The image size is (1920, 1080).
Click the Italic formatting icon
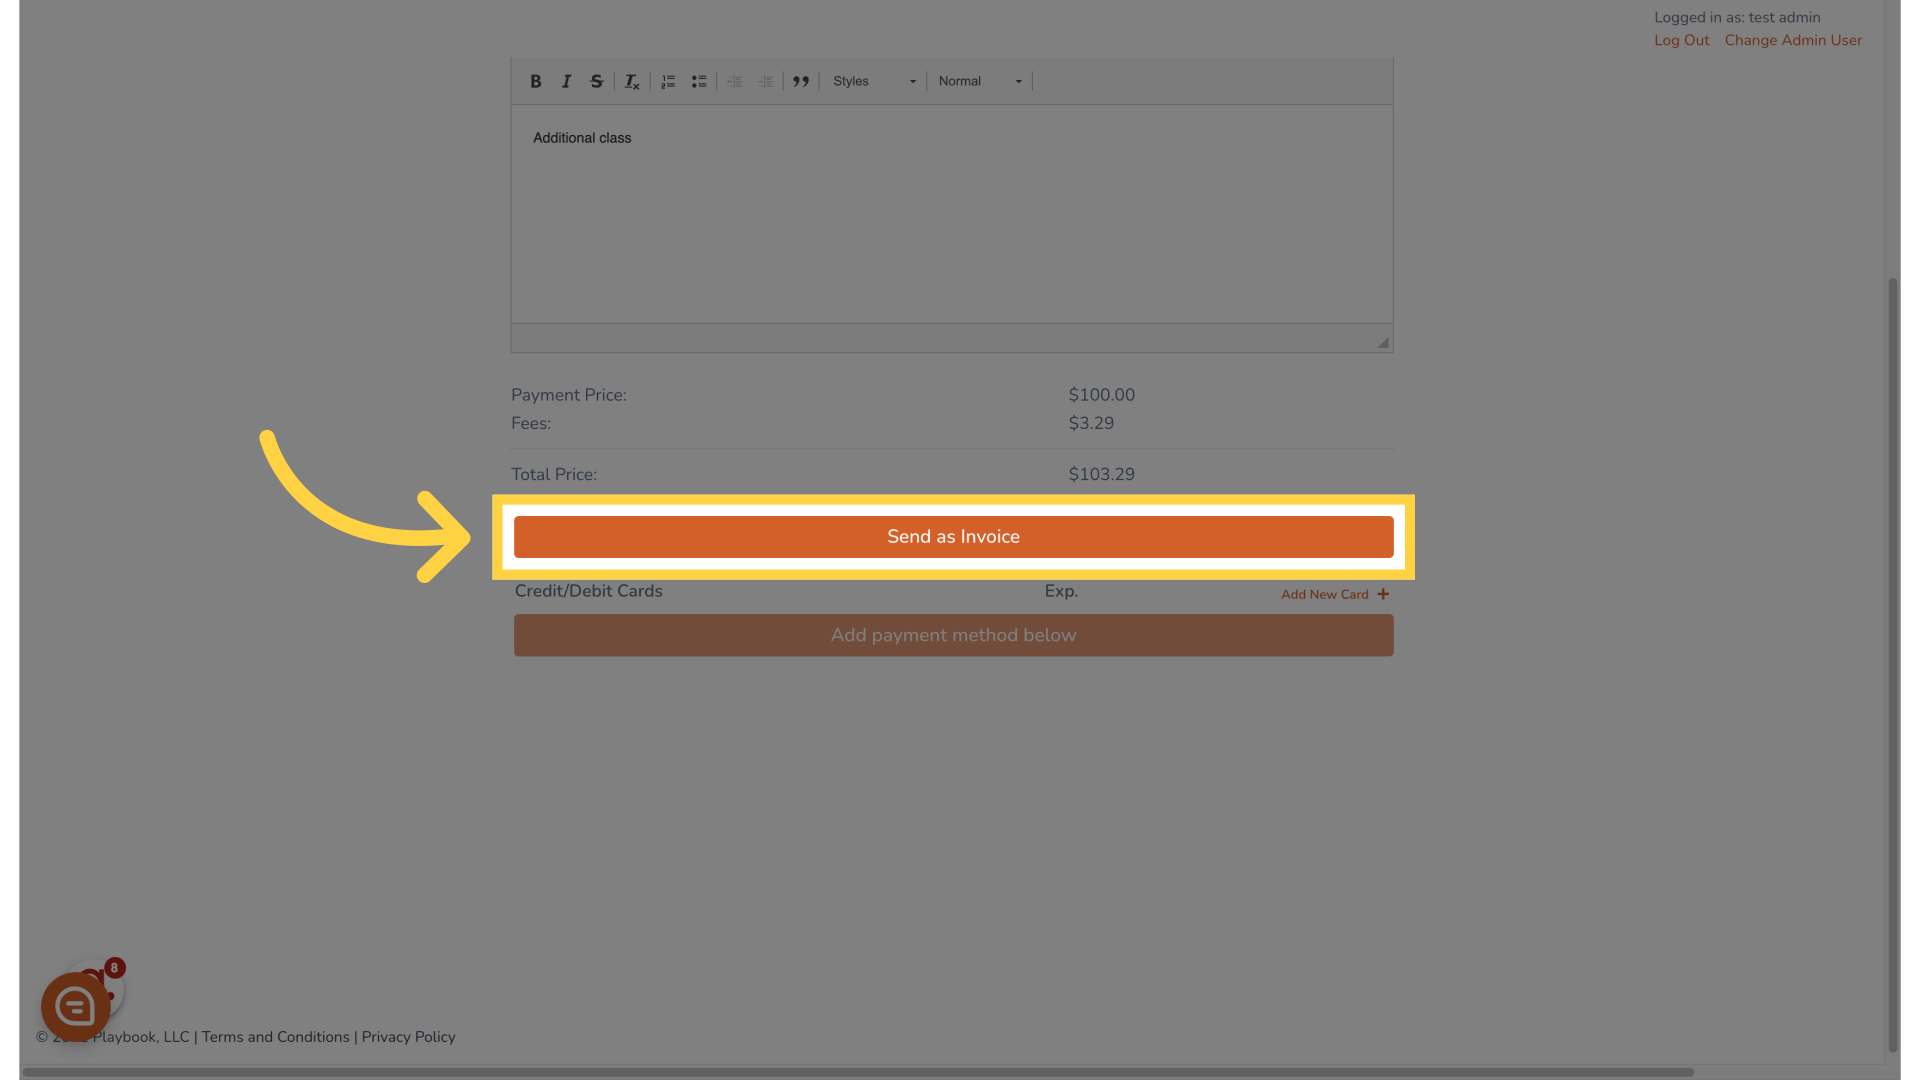click(x=566, y=80)
